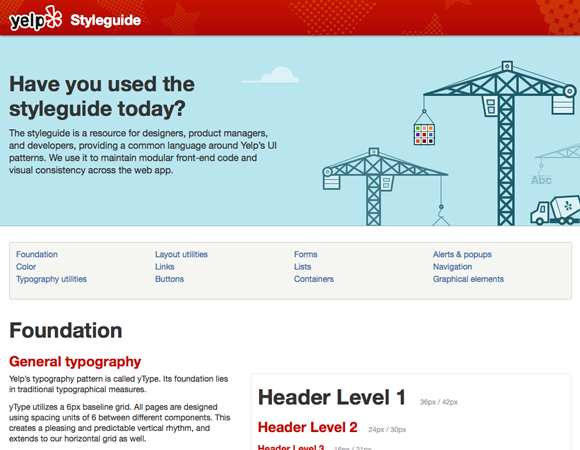This screenshot has height=450, width=580.
Task: Jump to Graphical elements
Action: pos(468,279)
